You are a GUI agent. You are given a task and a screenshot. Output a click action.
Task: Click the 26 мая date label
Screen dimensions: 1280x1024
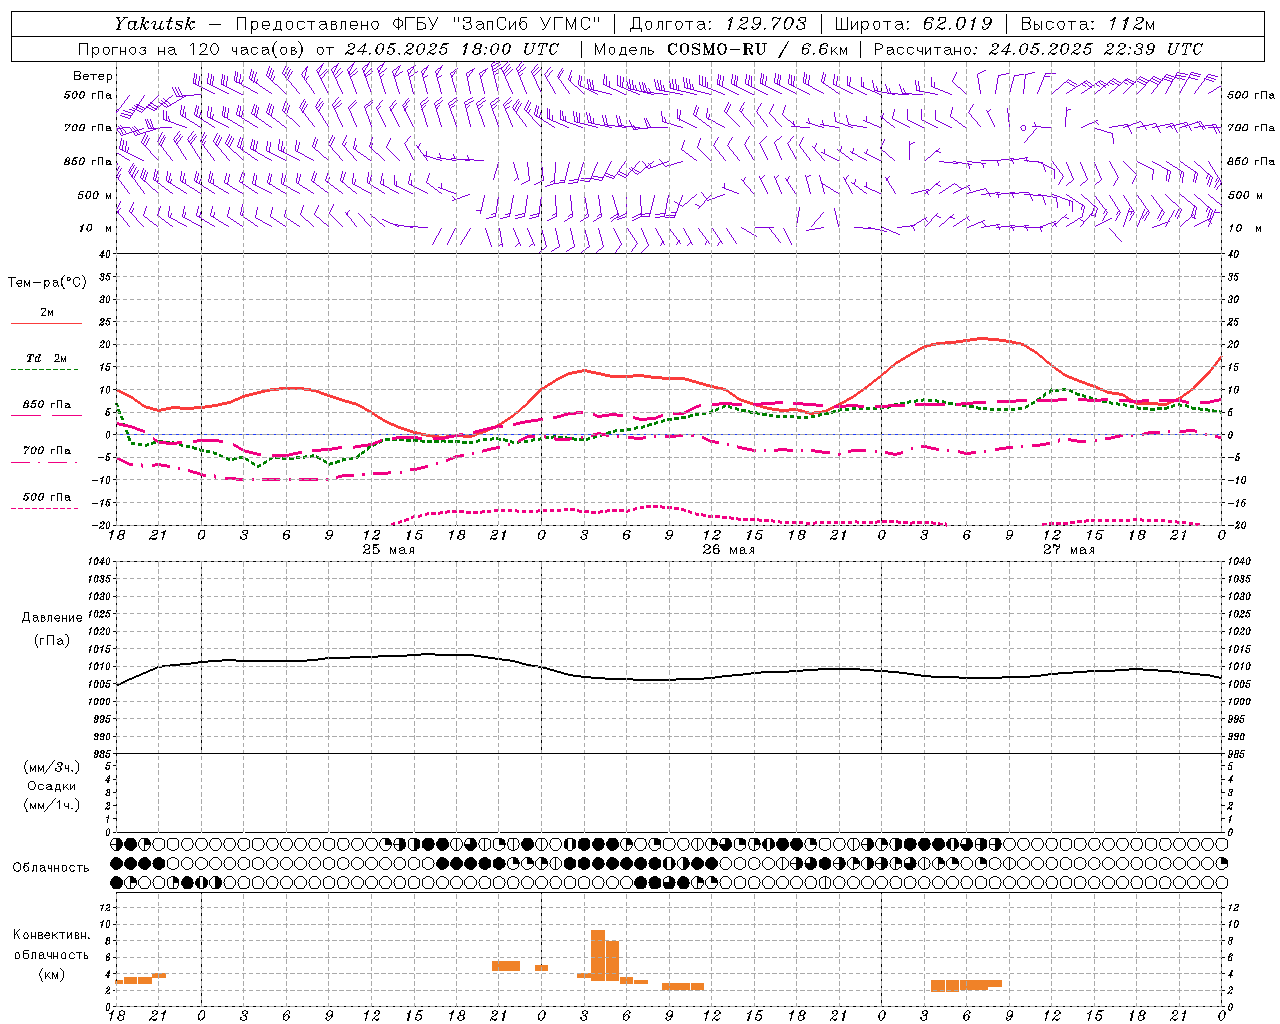[x=728, y=550]
